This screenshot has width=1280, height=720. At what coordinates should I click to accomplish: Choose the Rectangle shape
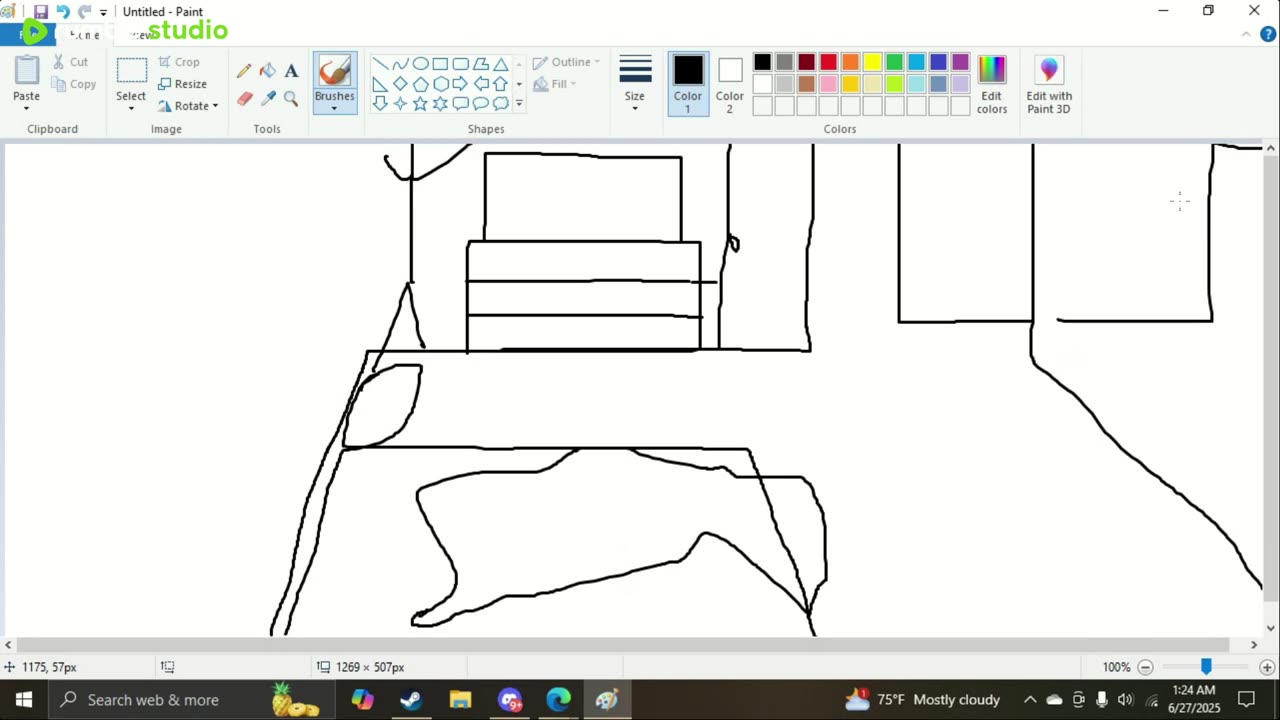click(x=440, y=64)
